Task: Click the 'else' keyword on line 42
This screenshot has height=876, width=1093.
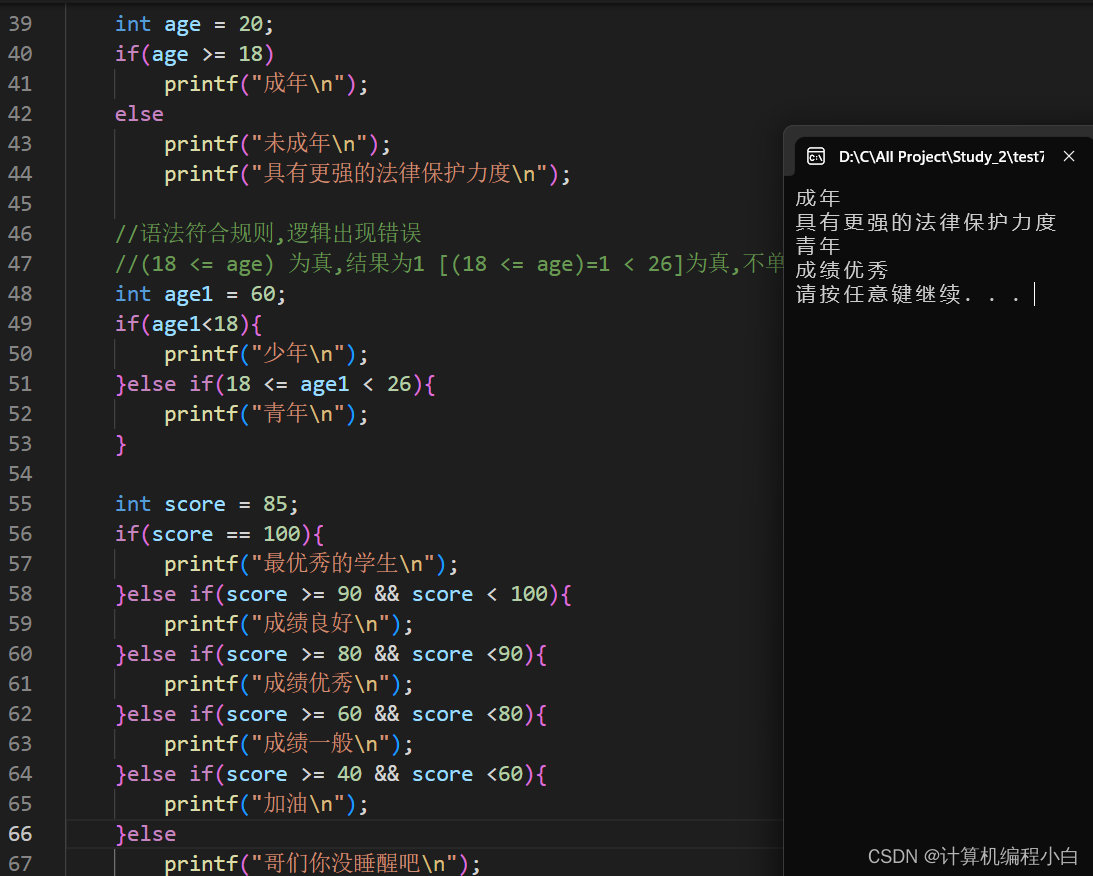Action: click(139, 114)
